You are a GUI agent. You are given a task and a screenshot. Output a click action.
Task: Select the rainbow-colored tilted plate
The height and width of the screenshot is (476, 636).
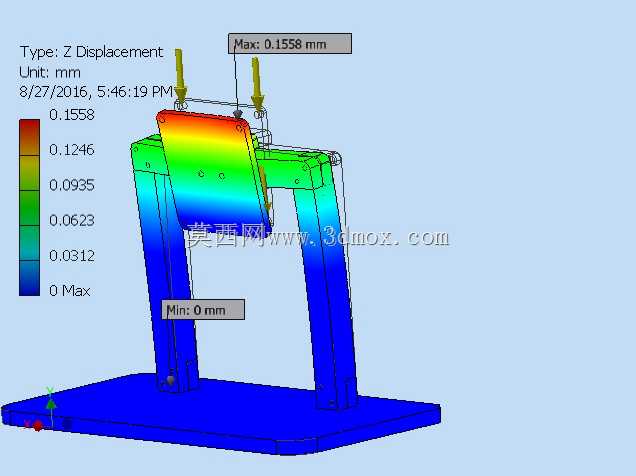[x=213, y=172]
